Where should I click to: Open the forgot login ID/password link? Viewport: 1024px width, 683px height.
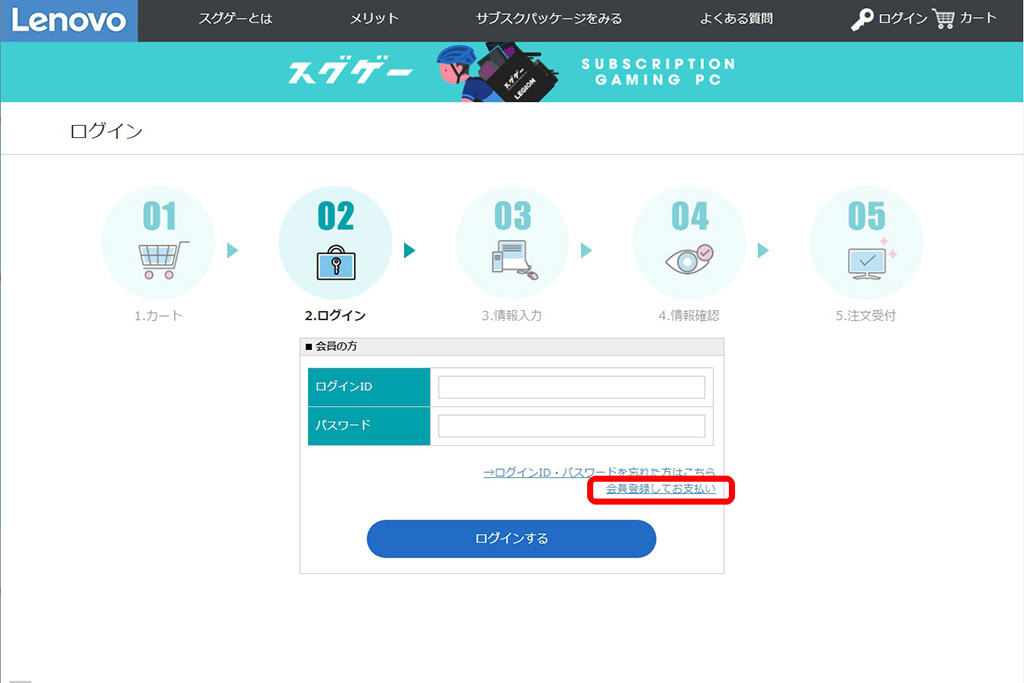click(x=599, y=471)
